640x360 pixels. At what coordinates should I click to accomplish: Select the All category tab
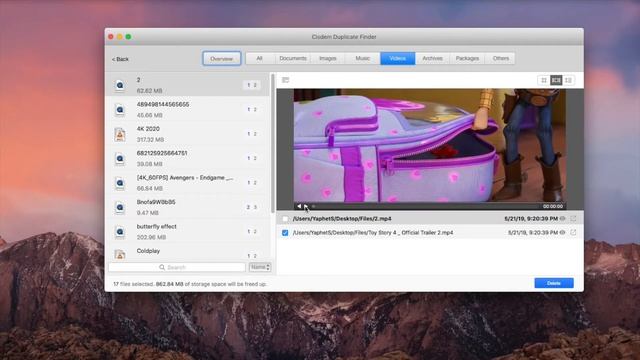click(260, 58)
